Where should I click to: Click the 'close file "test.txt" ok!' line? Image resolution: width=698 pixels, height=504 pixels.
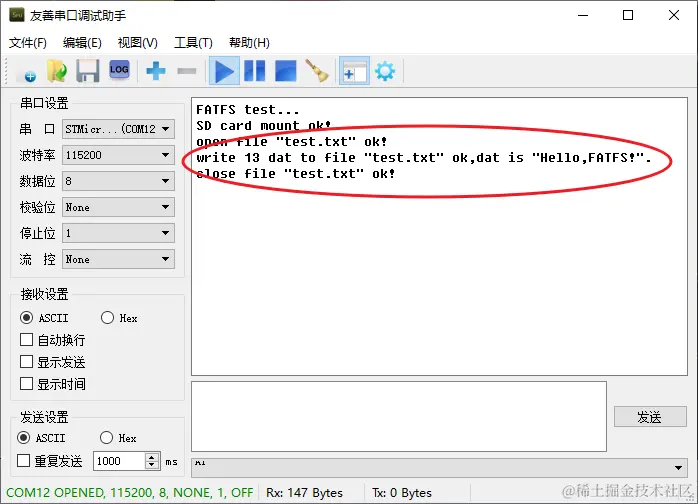pyautogui.click(x=296, y=174)
